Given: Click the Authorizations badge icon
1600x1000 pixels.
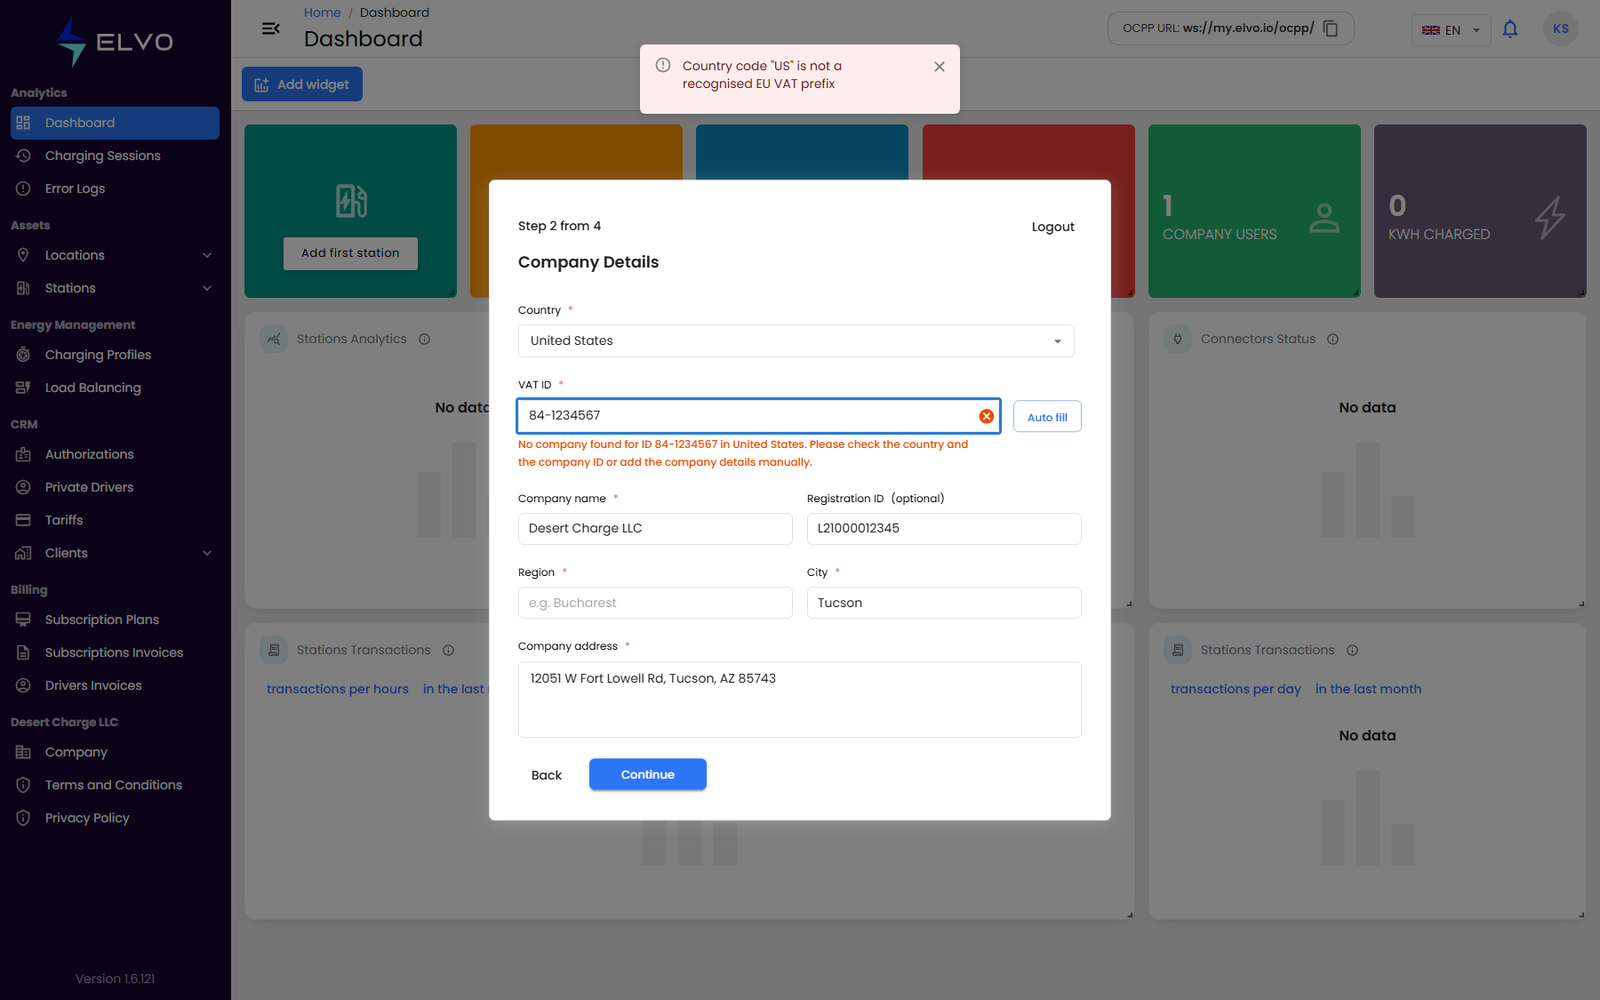Looking at the screenshot, I should (x=23, y=454).
